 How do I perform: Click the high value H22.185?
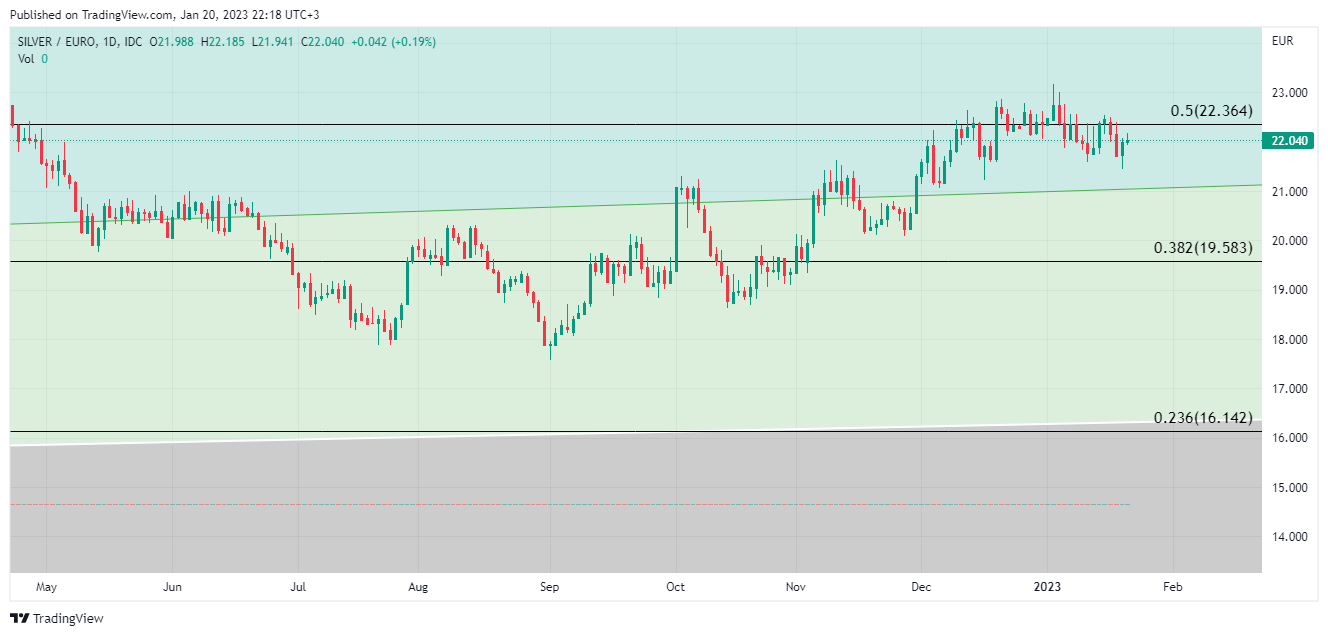pyautogui.click(x=224, y=42)
